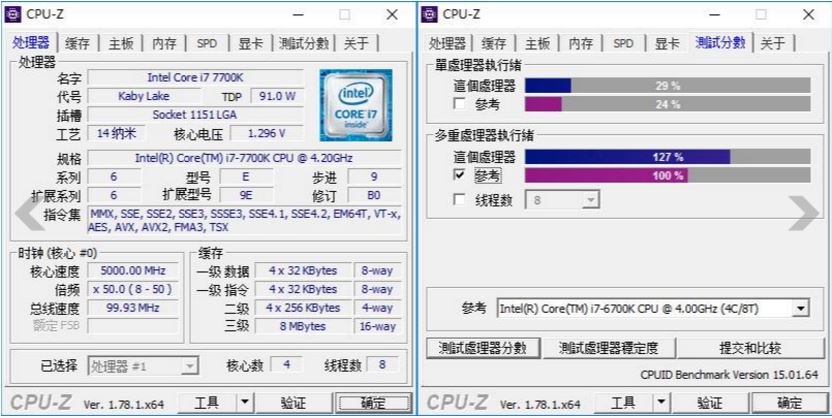
Task: Go to next image with right gray arrow
Action: [x=804, y=213]
